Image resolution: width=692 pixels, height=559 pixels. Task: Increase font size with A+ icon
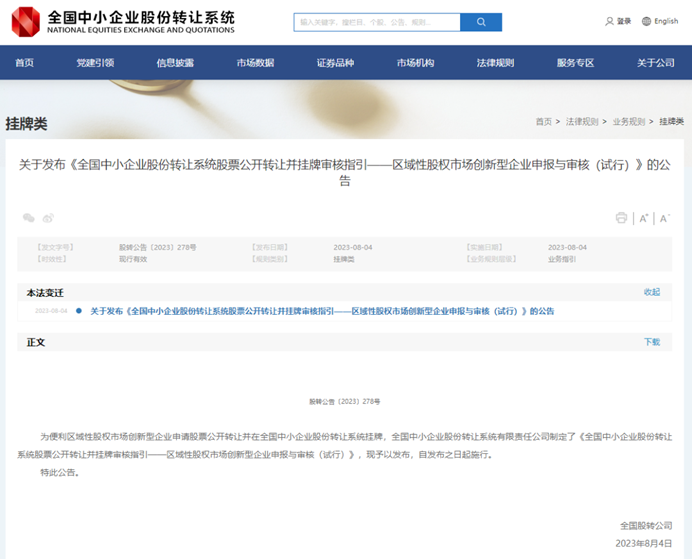[644, 218]
